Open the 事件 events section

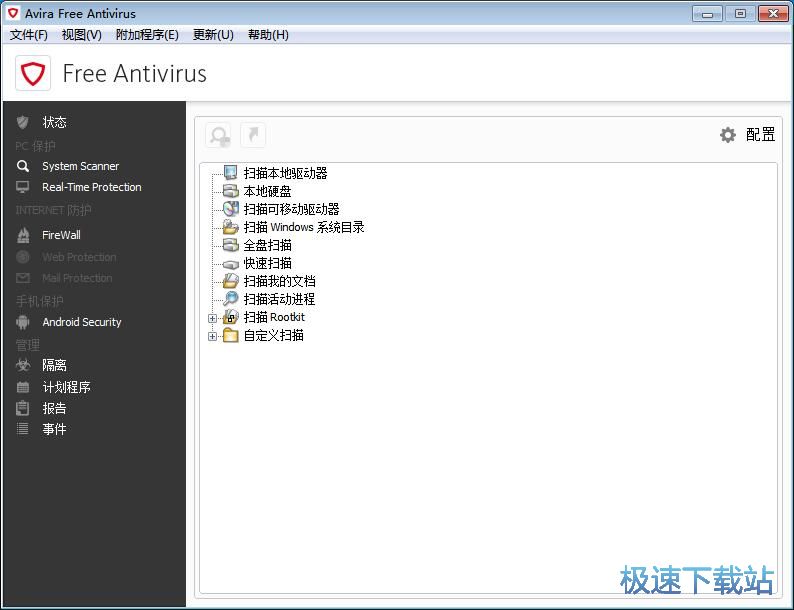pyautogui.click(x=54, y=429)
